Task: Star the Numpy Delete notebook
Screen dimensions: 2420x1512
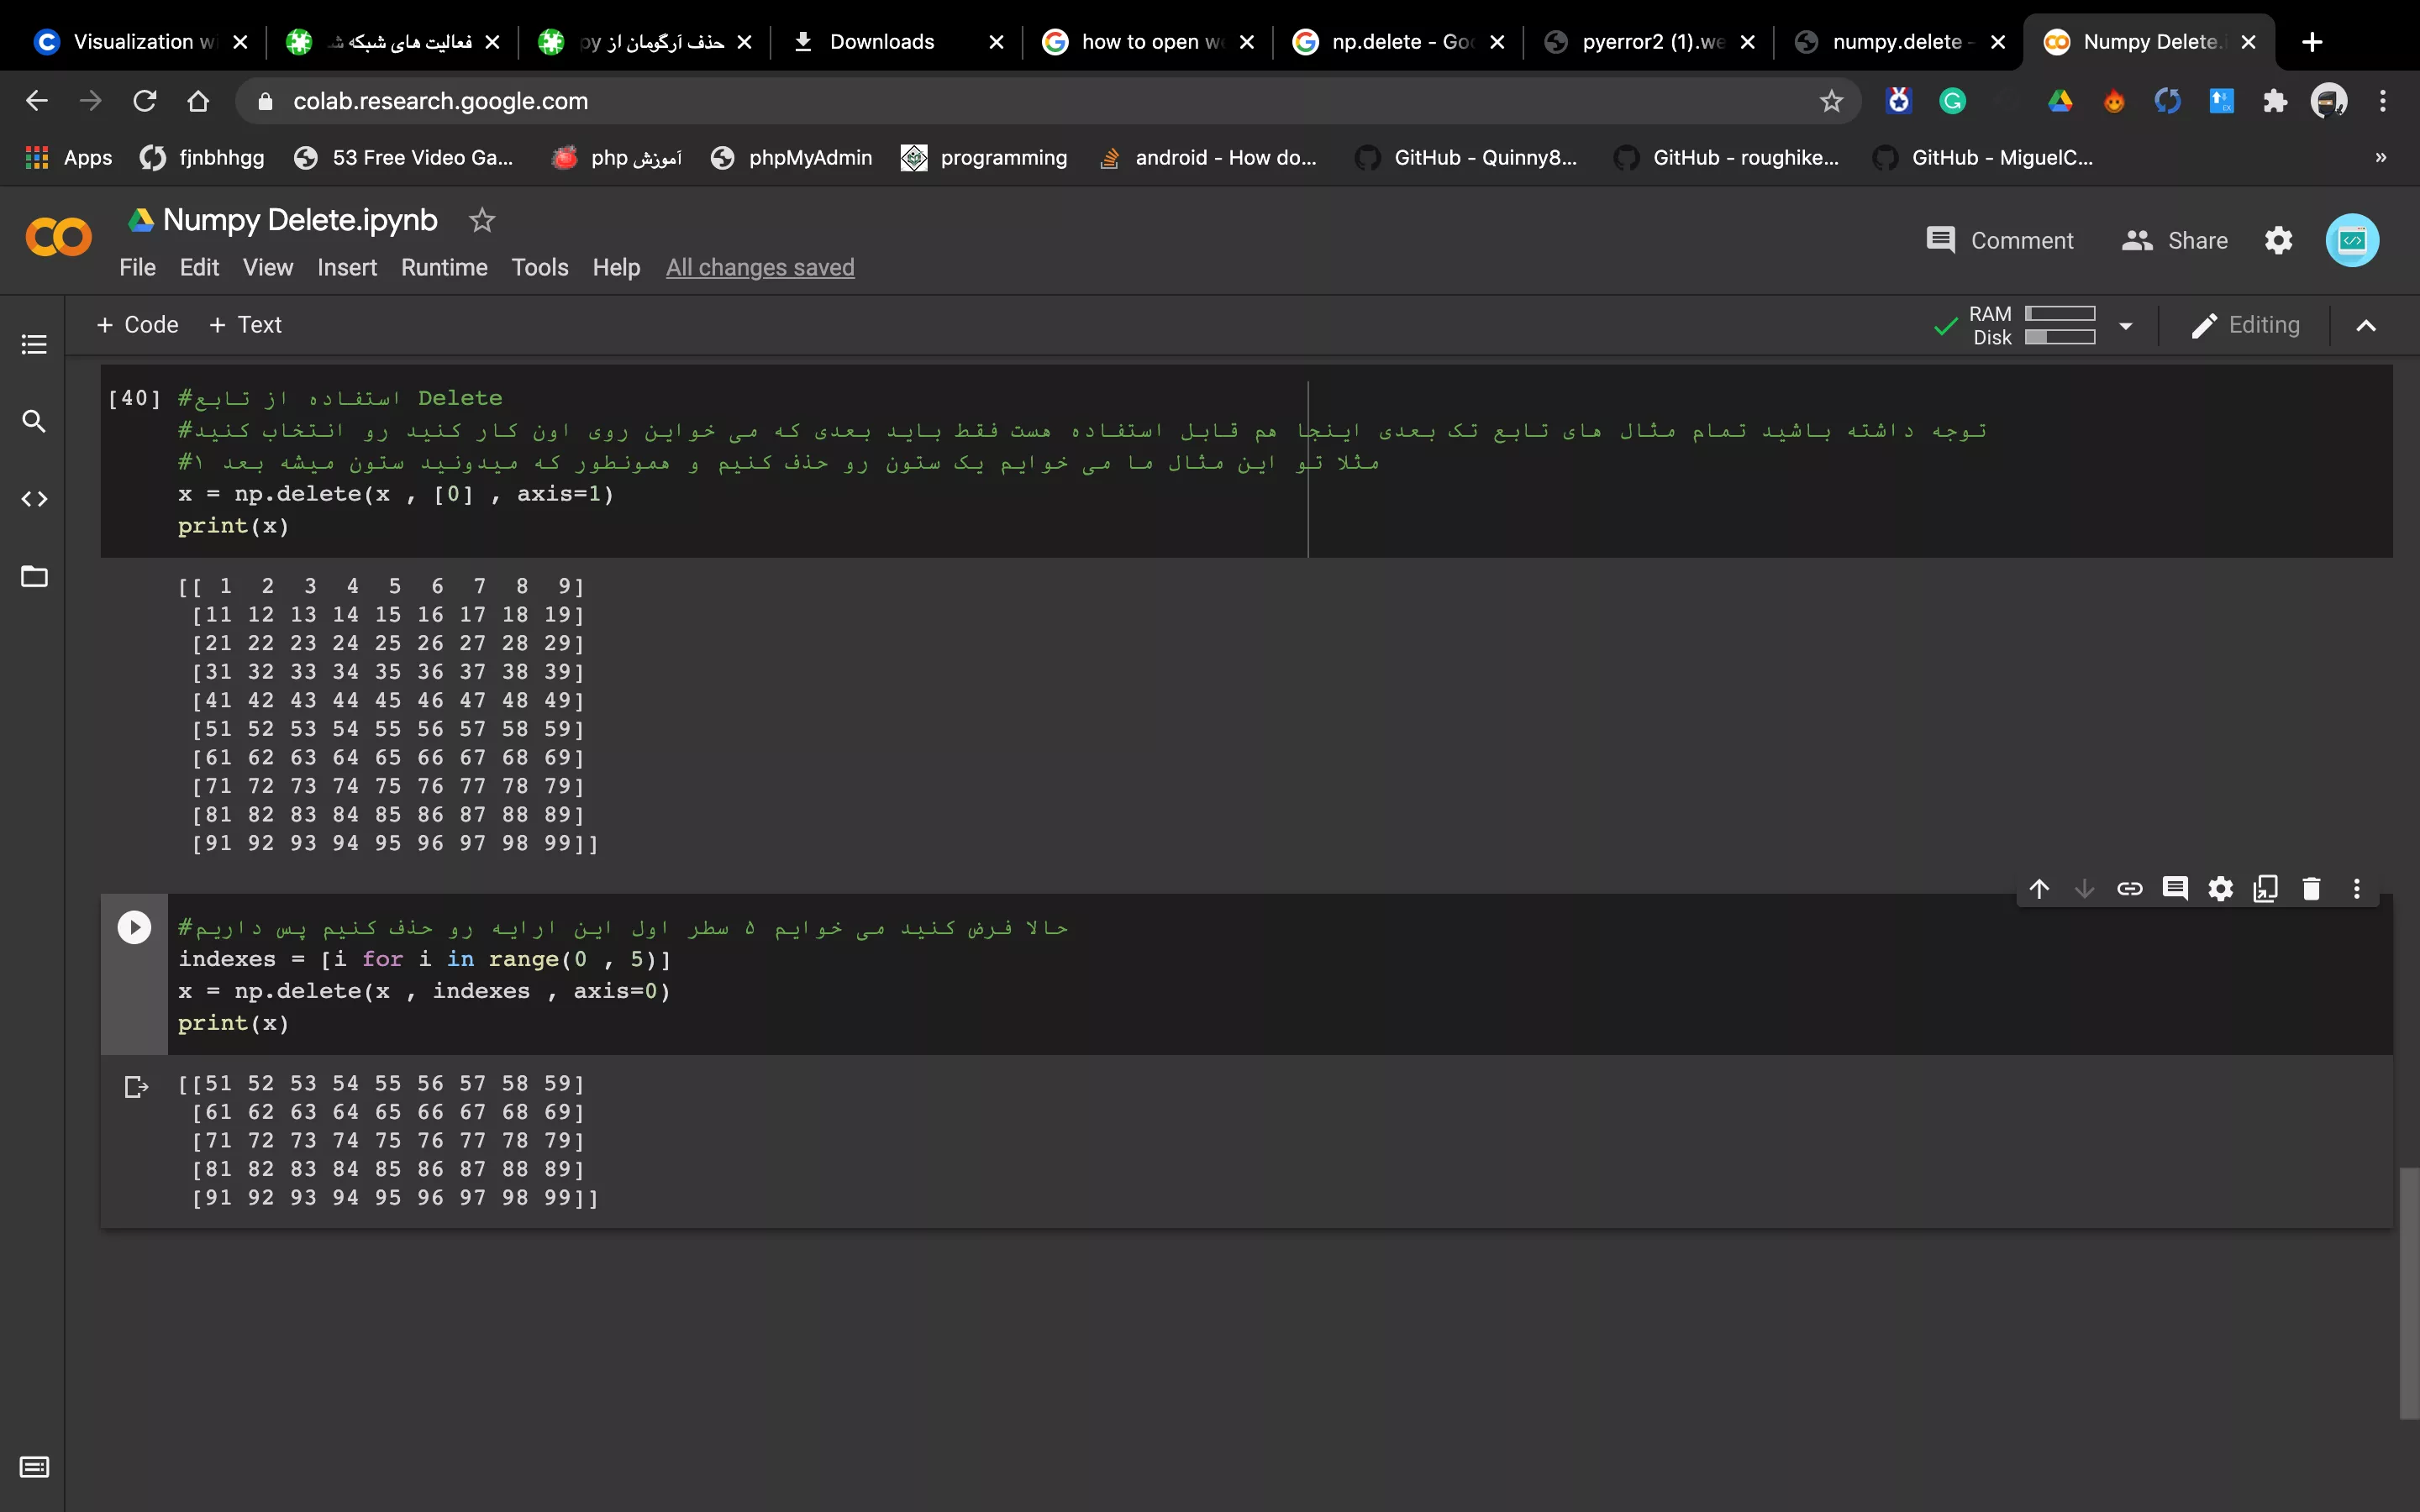Action: coord(482,220)
